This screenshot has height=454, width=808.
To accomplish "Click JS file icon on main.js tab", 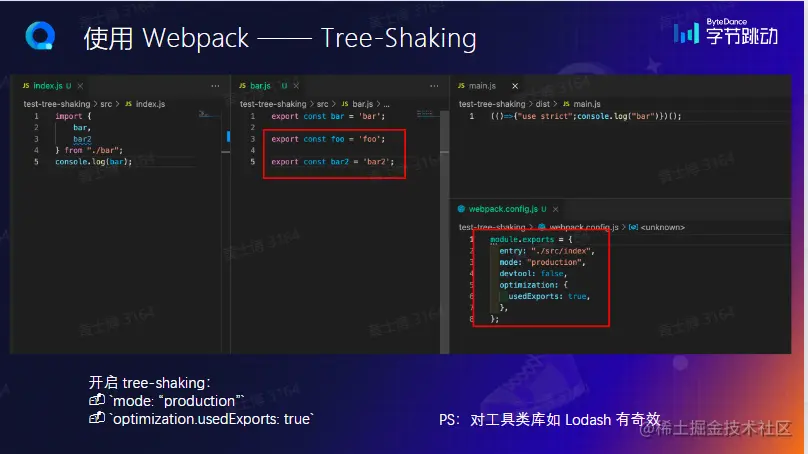I will pos(461,86).
